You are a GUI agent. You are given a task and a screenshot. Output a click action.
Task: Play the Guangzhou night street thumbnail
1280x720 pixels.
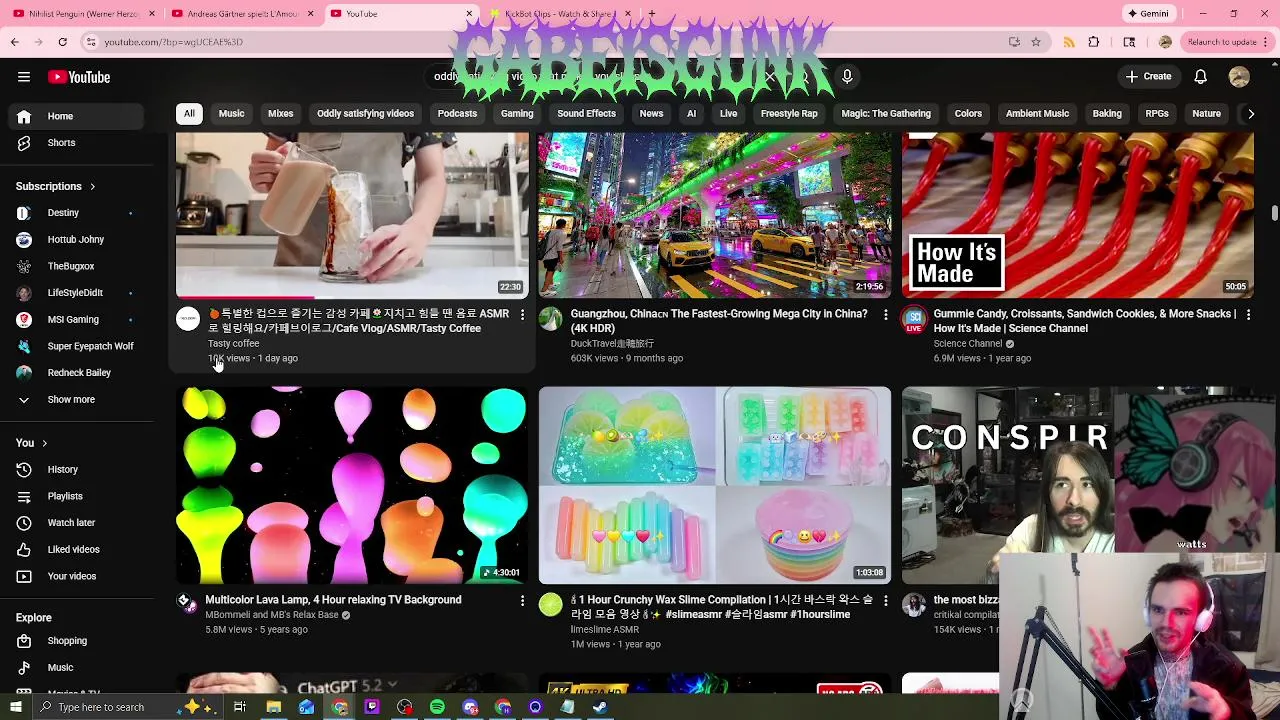coord(714,215)
